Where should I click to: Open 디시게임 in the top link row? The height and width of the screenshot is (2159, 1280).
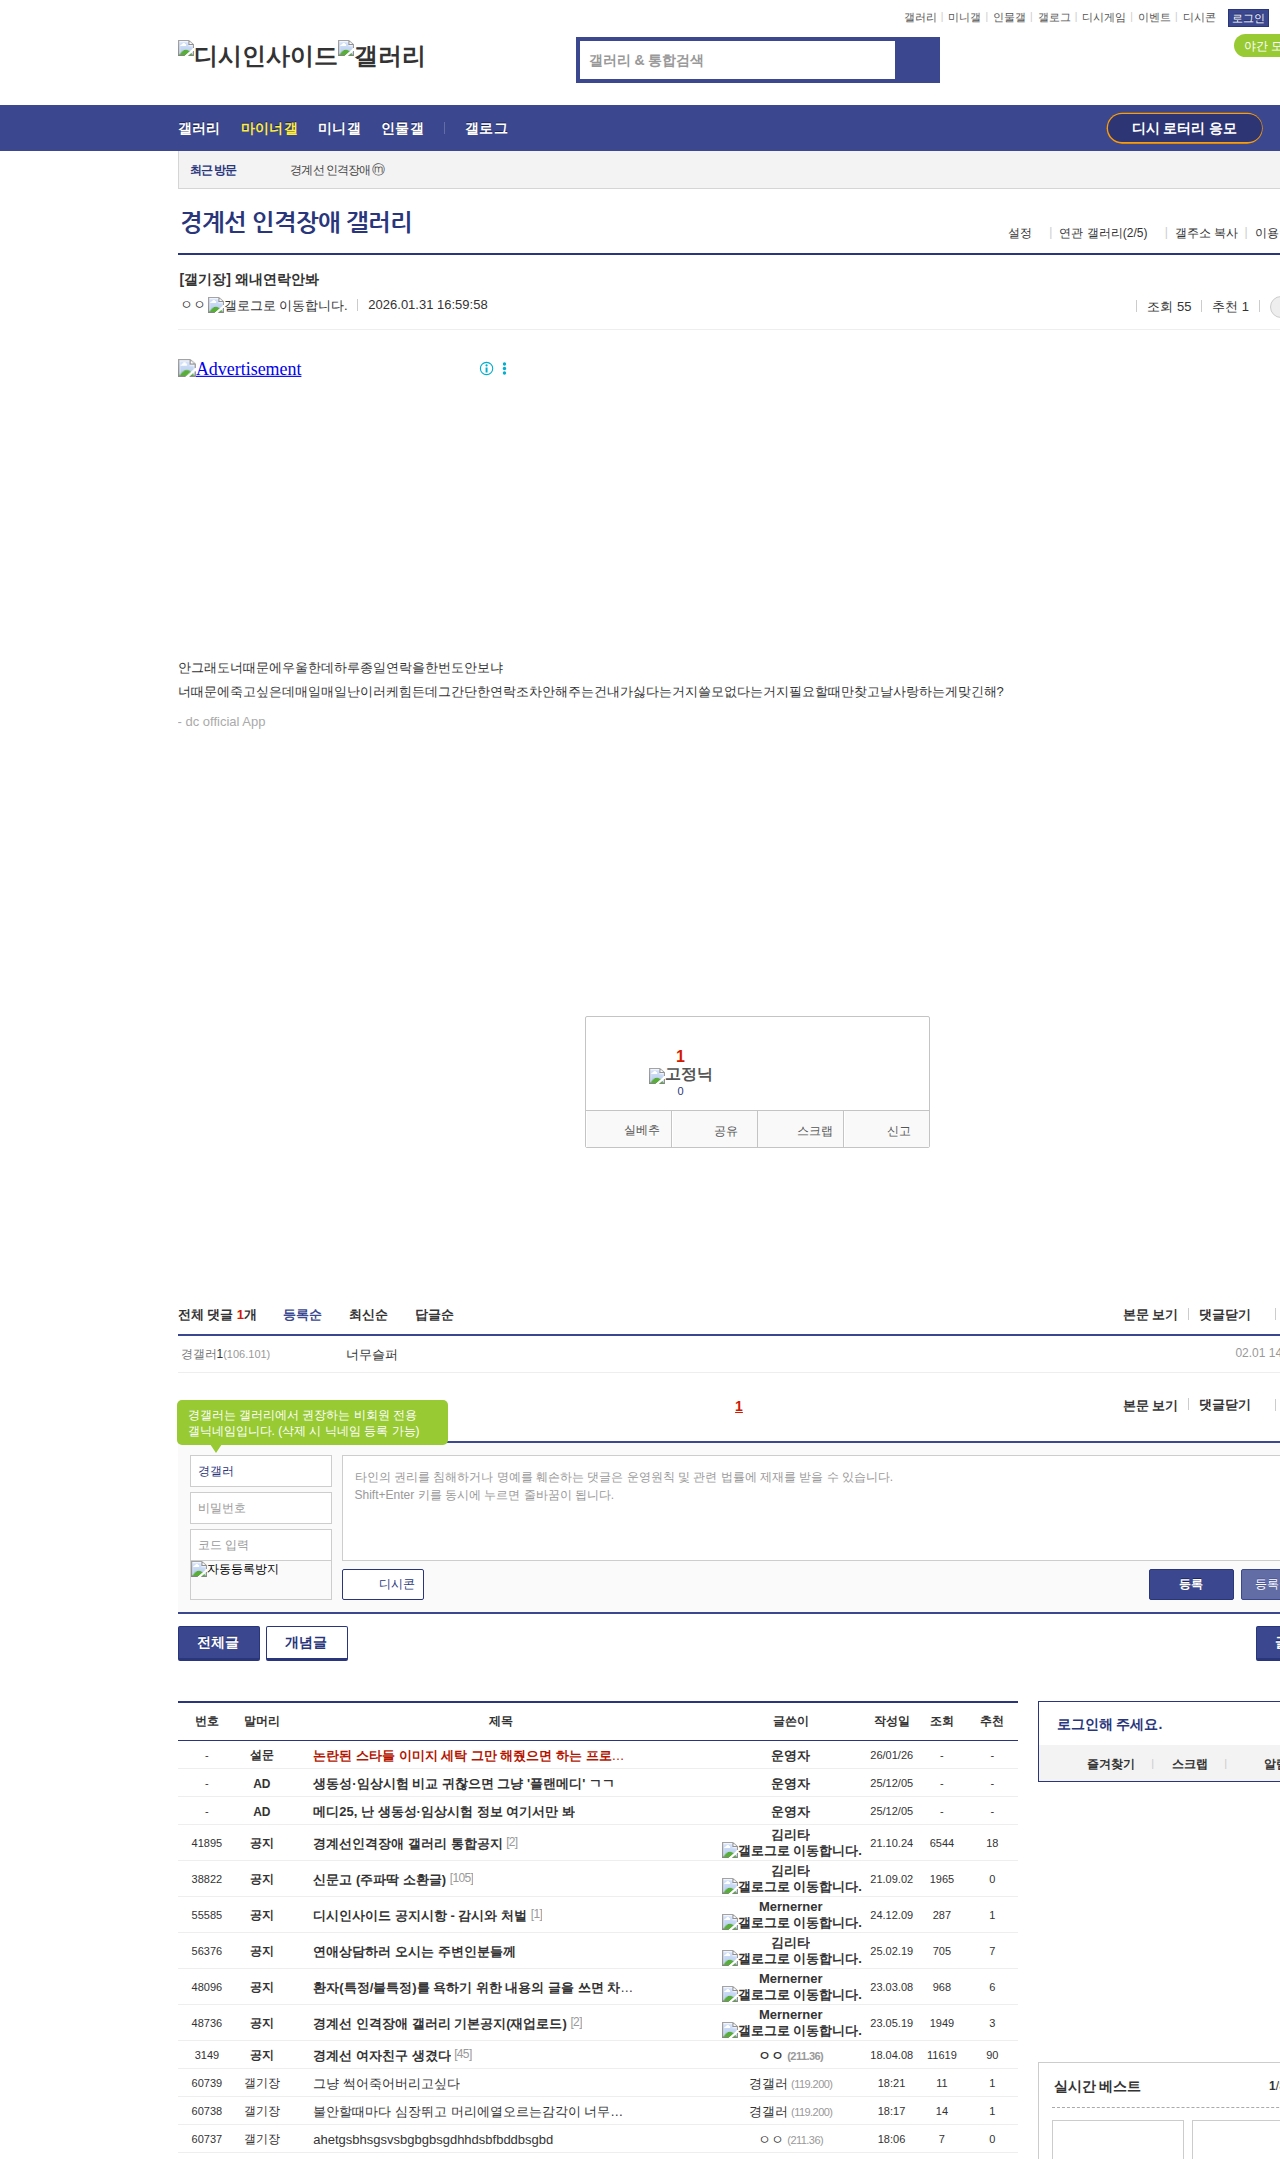coord(1103,18)
